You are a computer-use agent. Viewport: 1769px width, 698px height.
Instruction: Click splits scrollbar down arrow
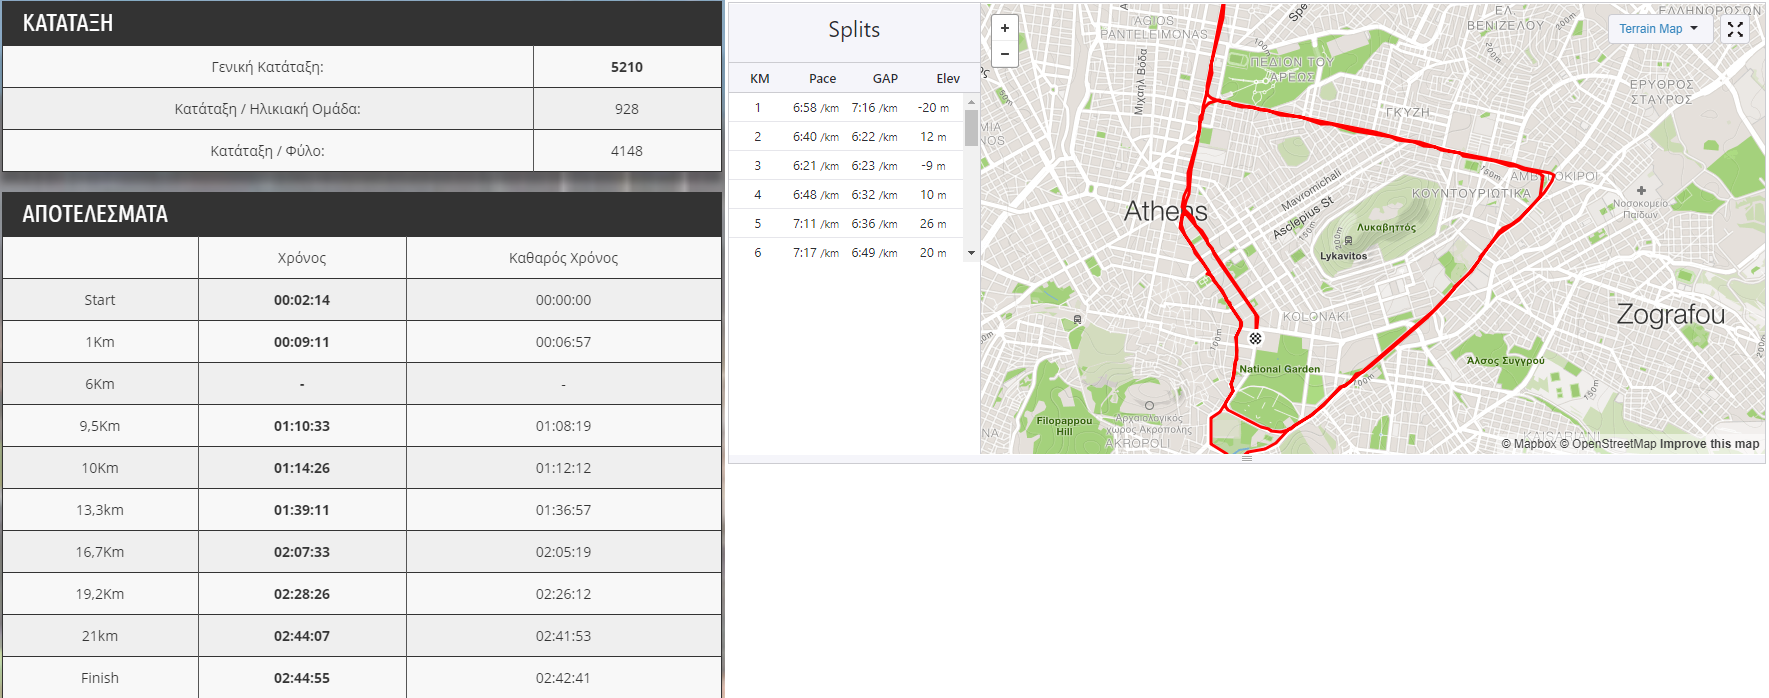point(970,253)
